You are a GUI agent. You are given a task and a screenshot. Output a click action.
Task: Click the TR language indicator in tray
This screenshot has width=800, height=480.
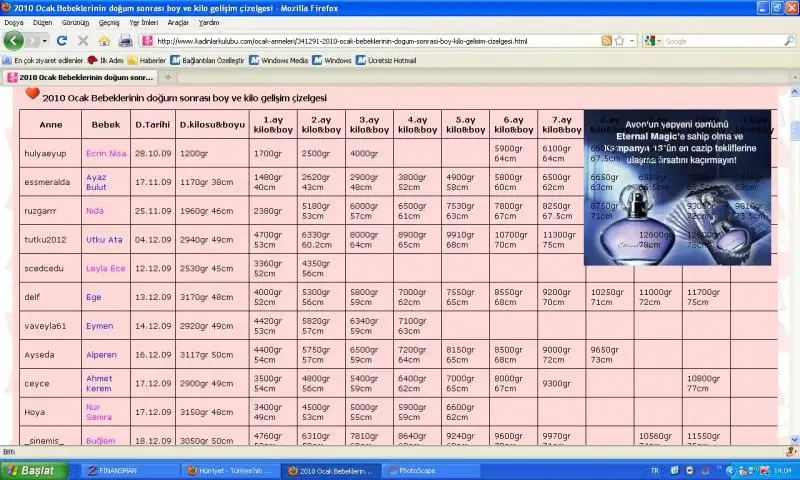point(655,470)
